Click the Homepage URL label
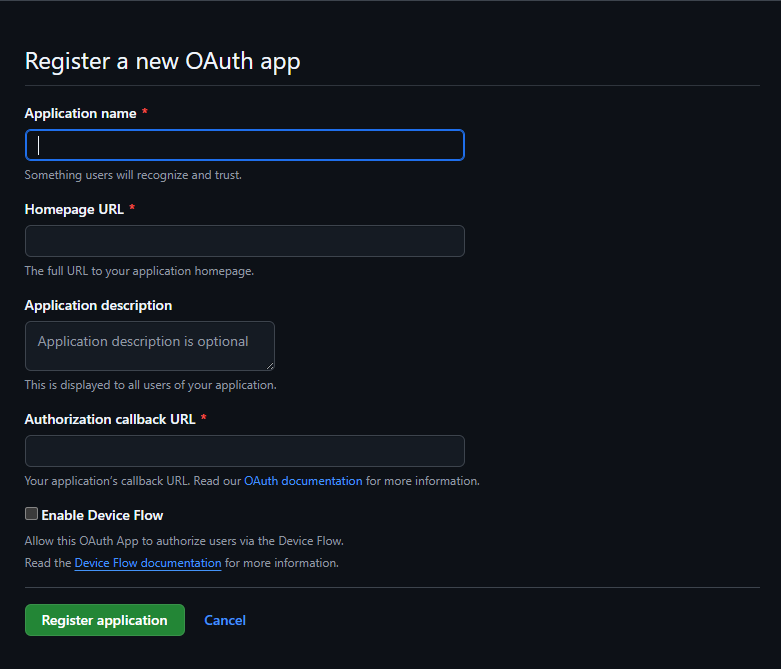 click(74, 209)
